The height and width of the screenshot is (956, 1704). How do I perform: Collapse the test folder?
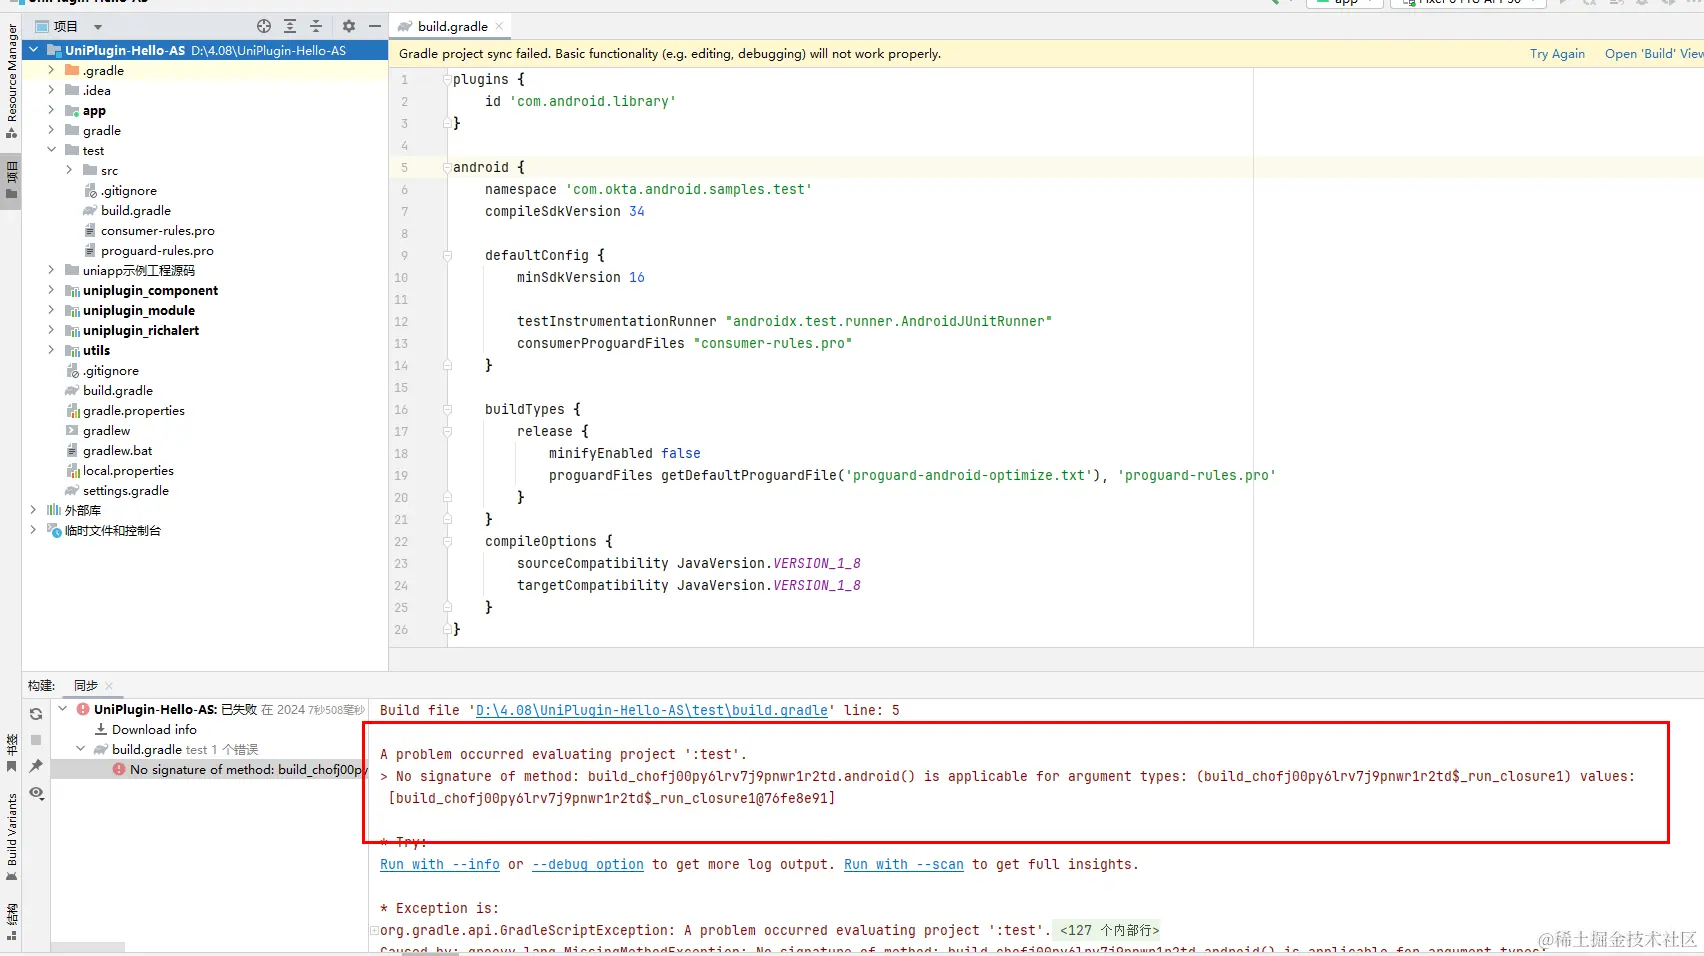point(51,150)
